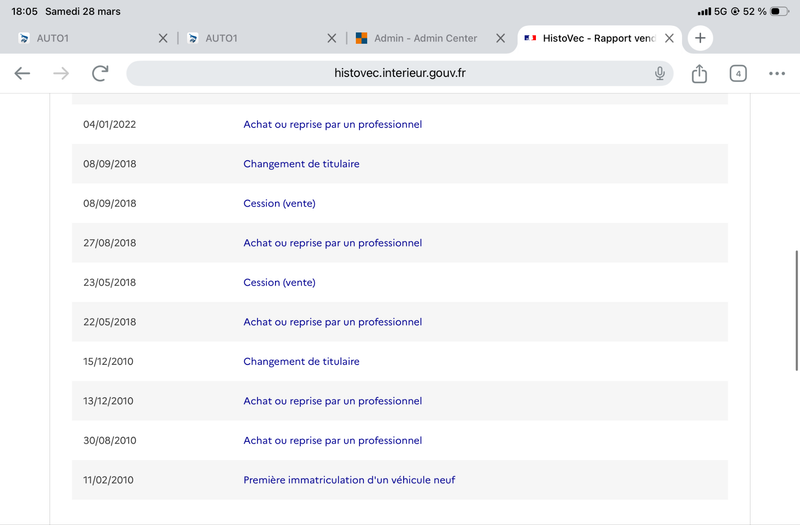This screenshot has width=800, height=525.
Task: Tap the histovec.interieur.gouv.fr address field
Action: point(398,73)
